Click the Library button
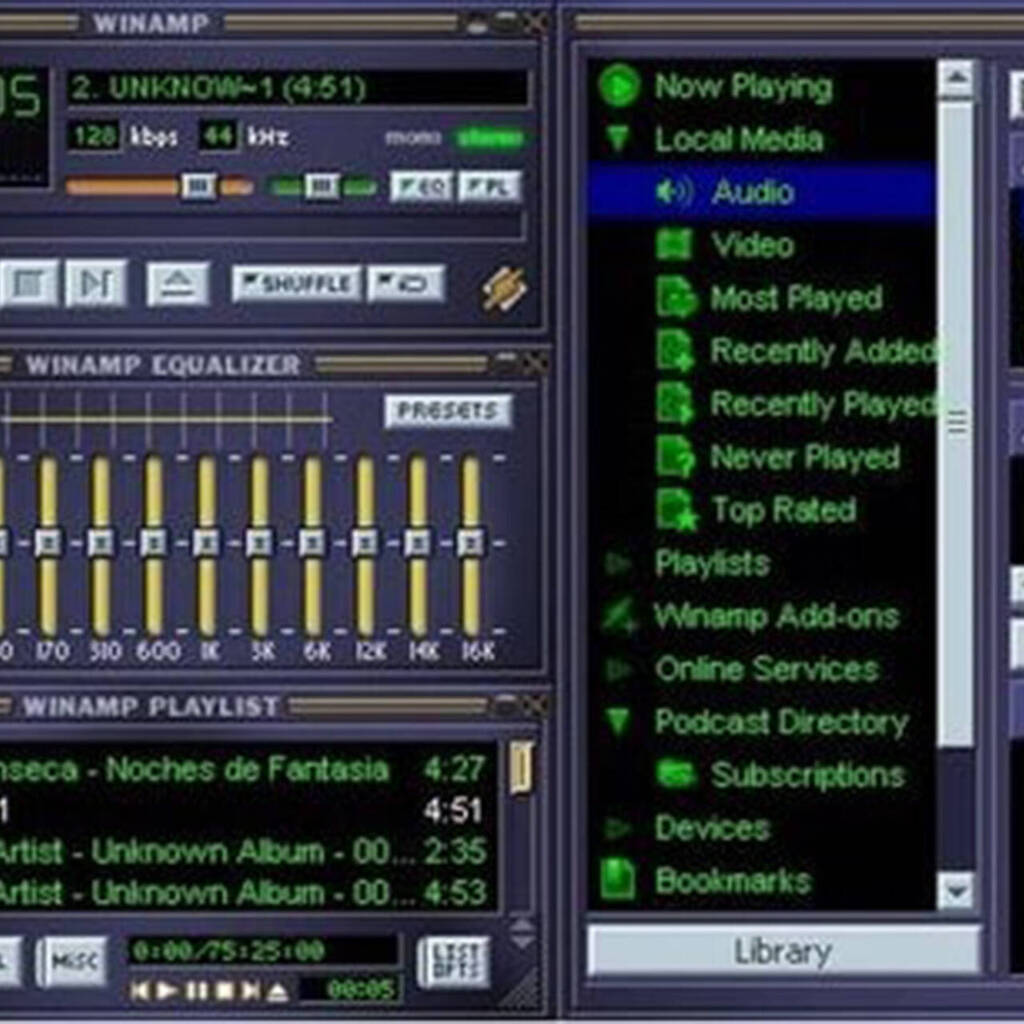The height and width of the screenshot is (1024, 1024). coord(782,950)
